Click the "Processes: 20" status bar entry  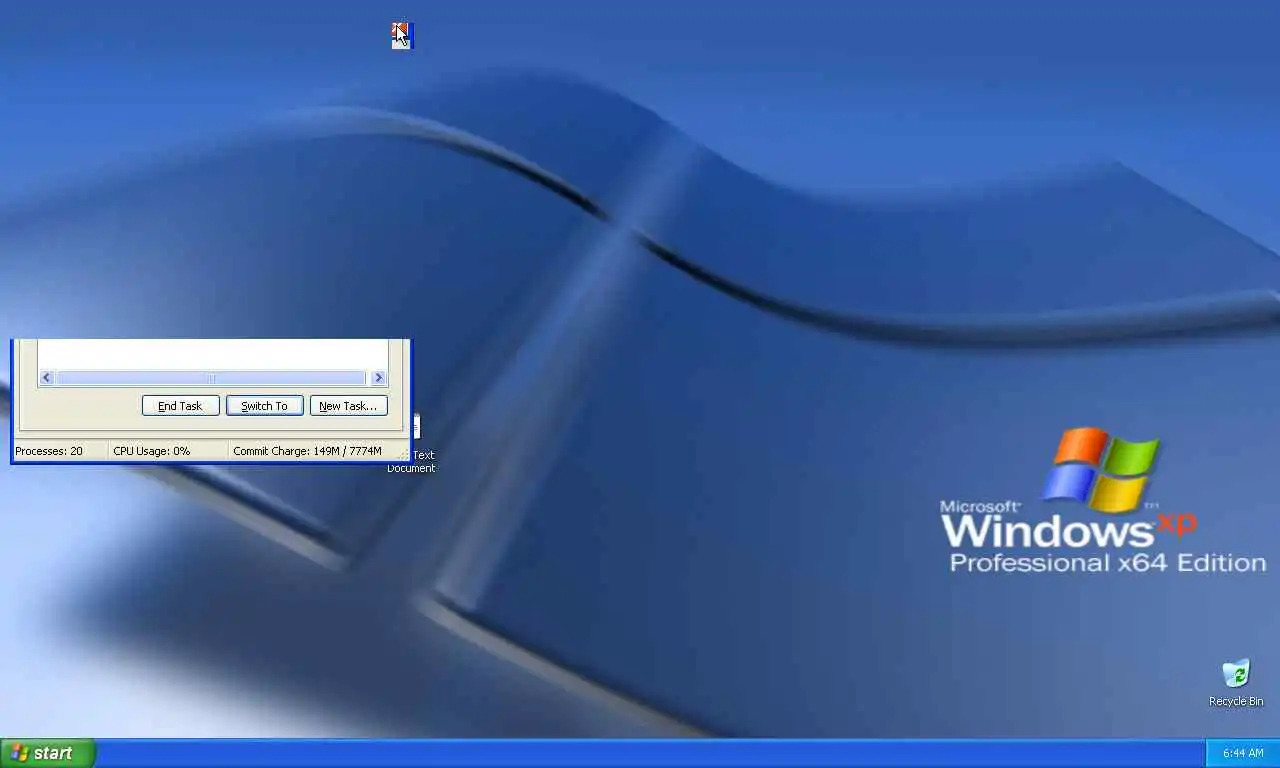pyautogui.click(x=49, y=451)
